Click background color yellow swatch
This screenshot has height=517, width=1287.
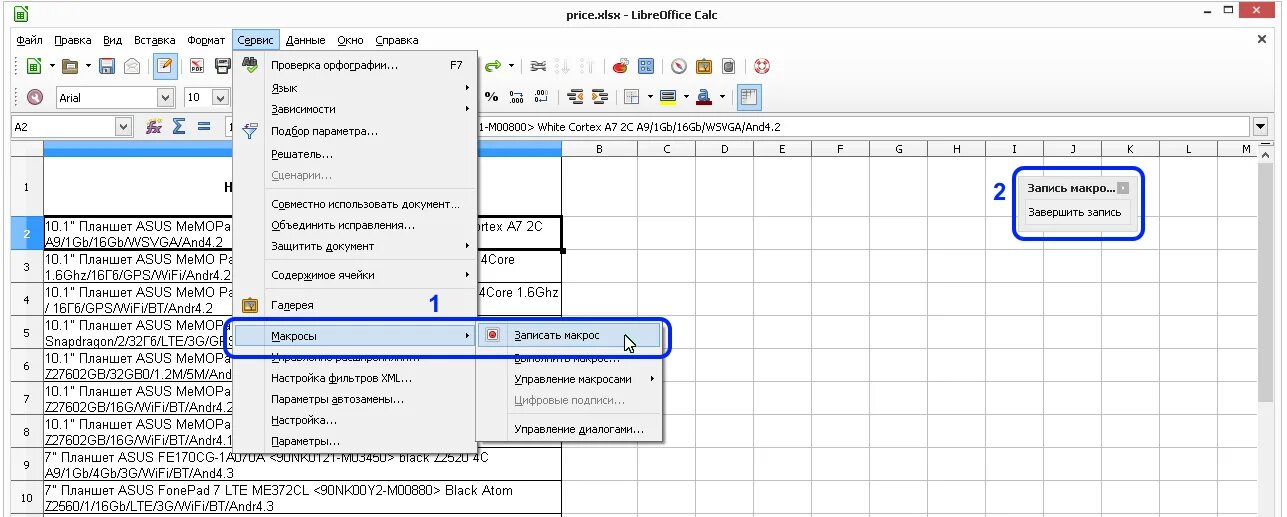pos(669,97)
